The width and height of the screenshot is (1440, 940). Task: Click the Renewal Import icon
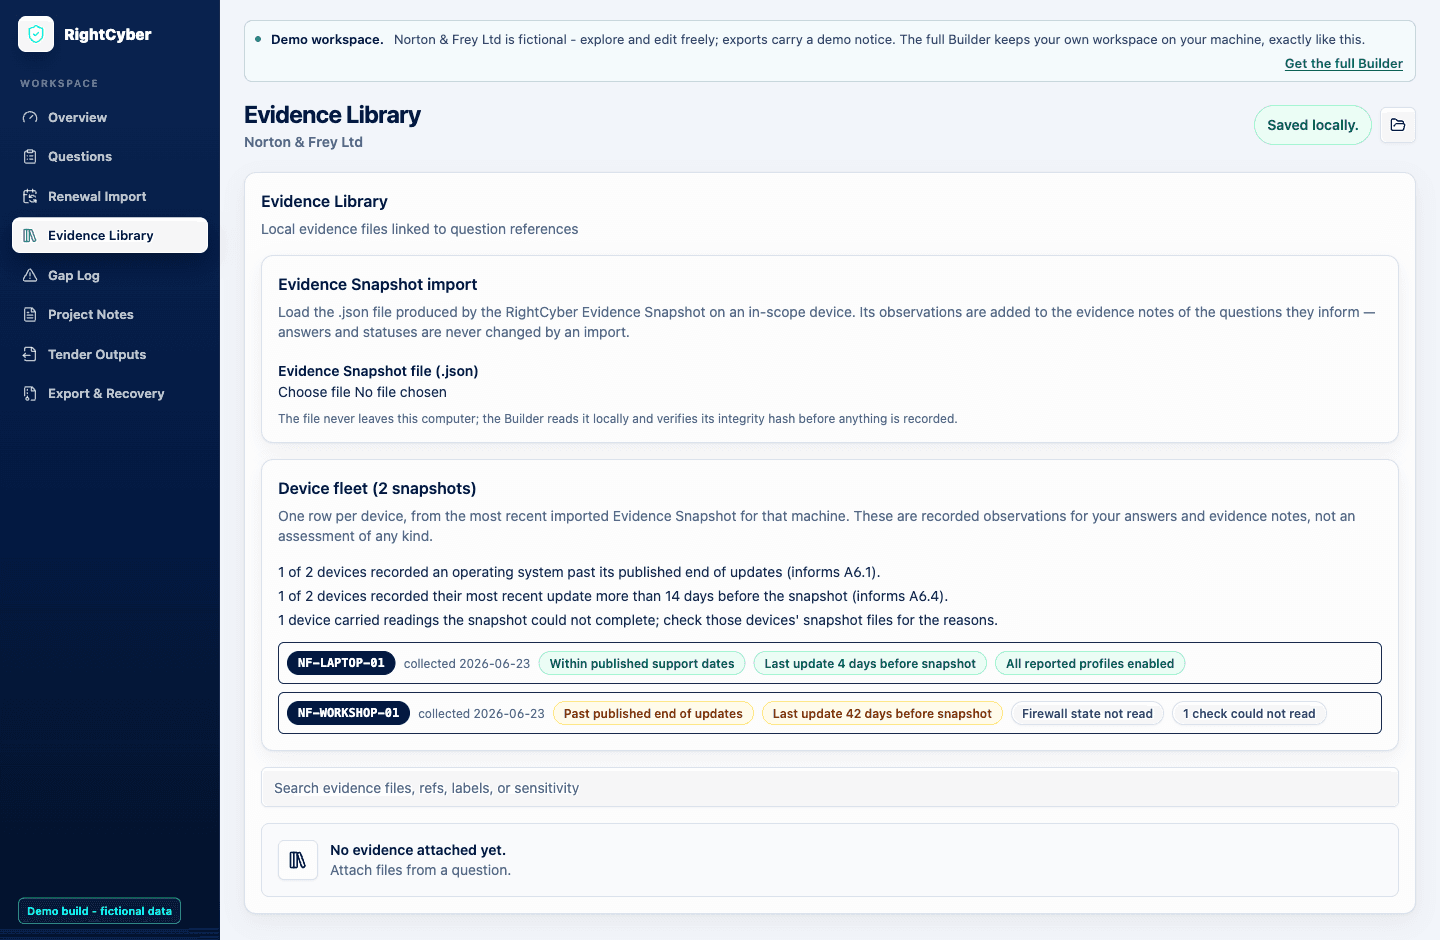[x=30, y=196]
